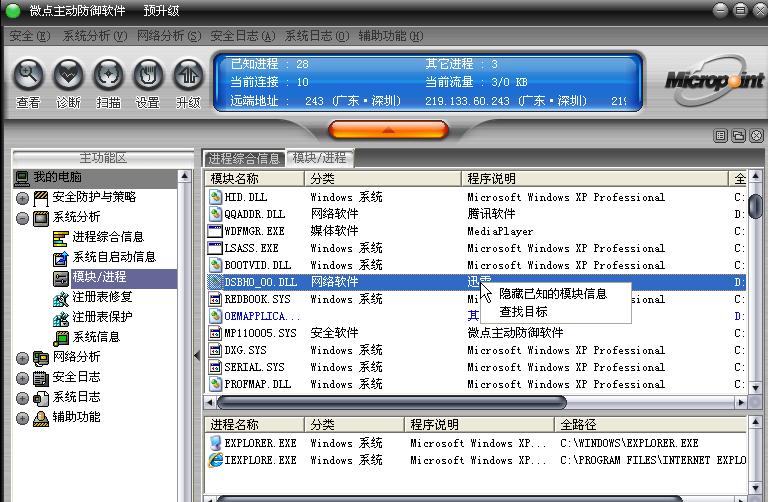This screenshot has width=768, height=502.
Task: Click the 安全防护与策略 folder icon
Action: click(41, 198)
